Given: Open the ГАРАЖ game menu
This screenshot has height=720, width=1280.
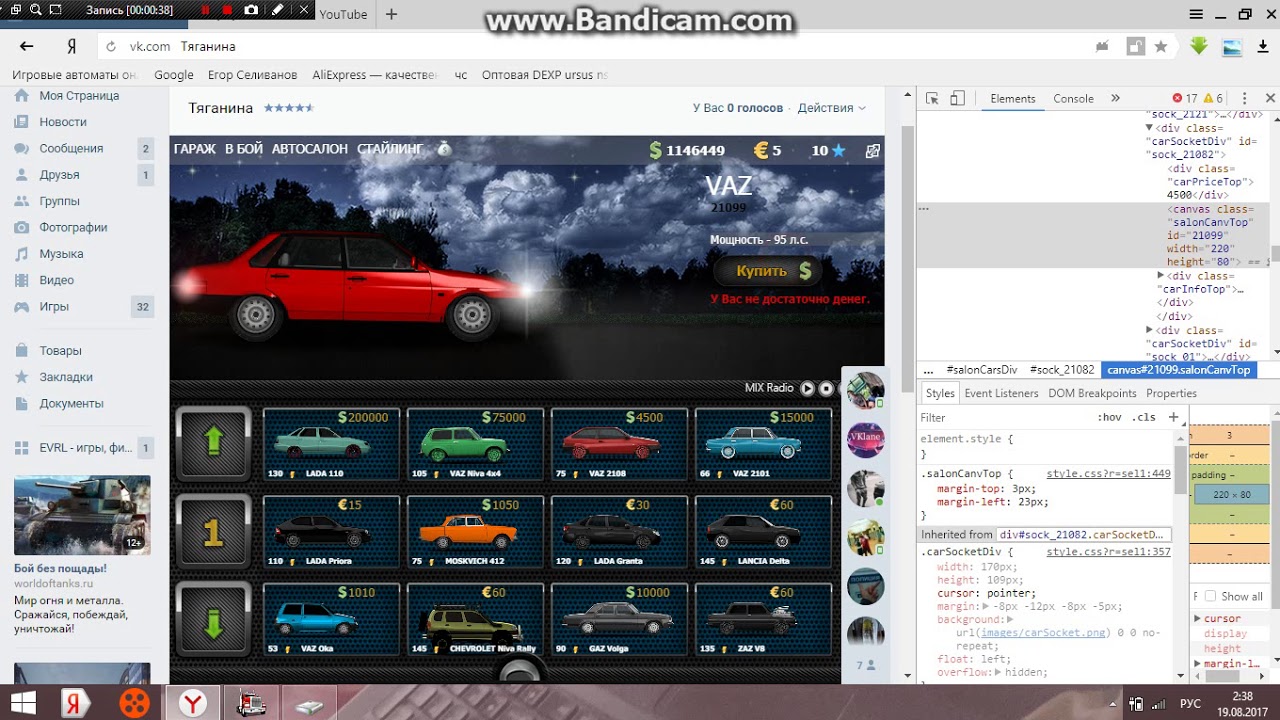Looking at the screenshot, I should click(x=195, y=149).
